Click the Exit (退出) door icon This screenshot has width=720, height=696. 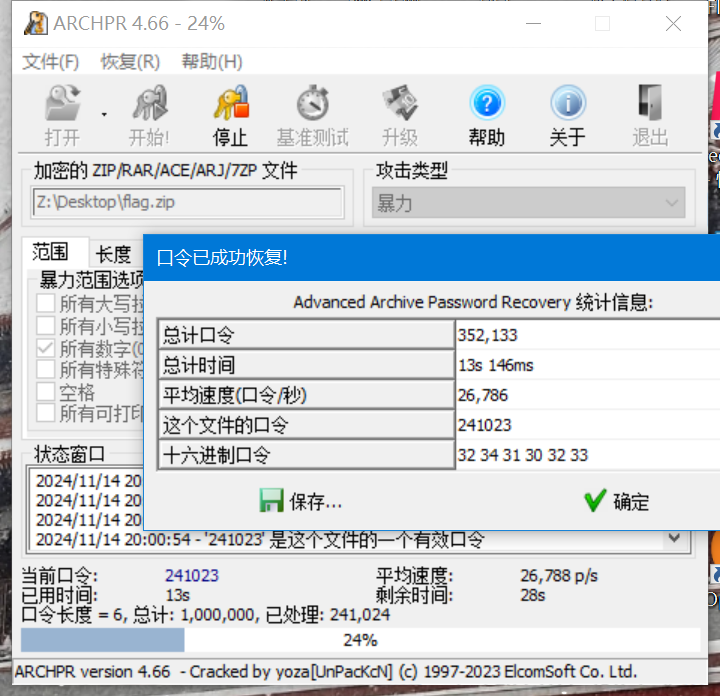pos(650,103)
